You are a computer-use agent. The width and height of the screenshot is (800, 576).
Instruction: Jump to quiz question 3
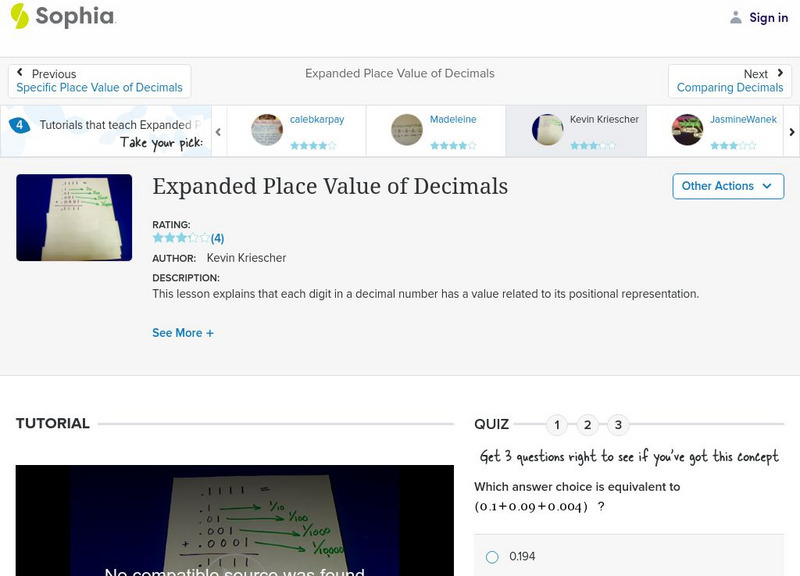click(x=618, y=425)
